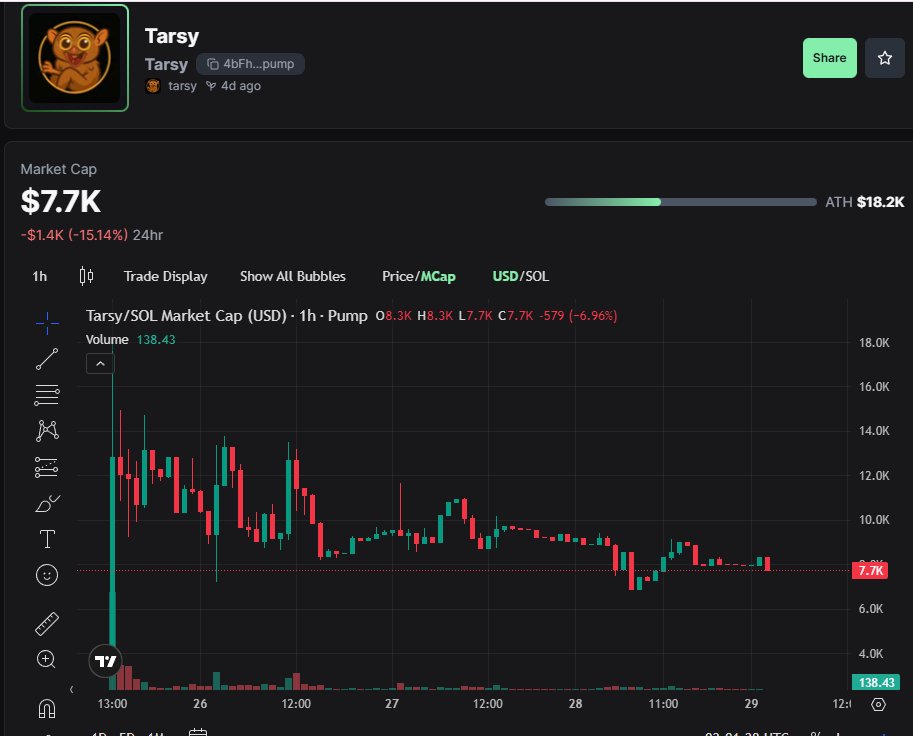Switch the USD/SOL currency toggle
The height and width of the screenshot is (736, 913).
[x=521, y=277]
